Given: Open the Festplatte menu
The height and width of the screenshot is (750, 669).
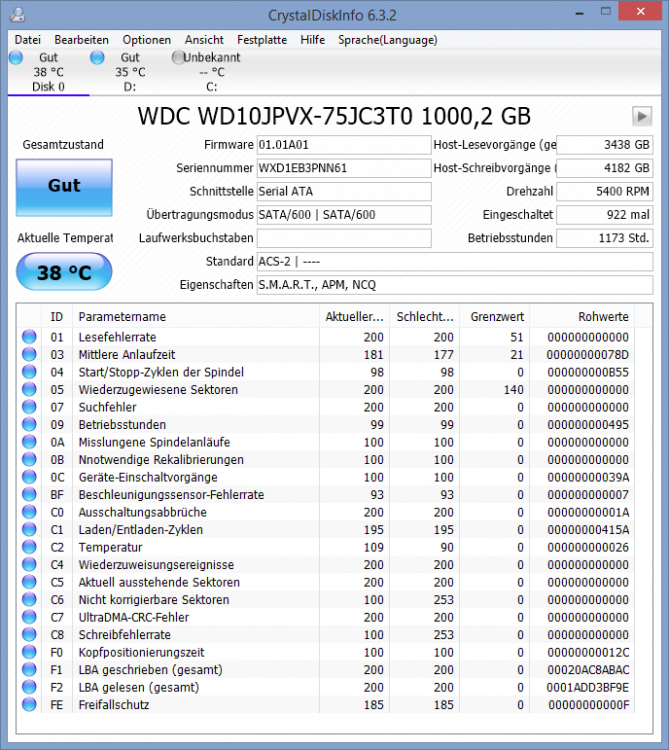Looking at the screenshot, I should [x=262, y=40].
